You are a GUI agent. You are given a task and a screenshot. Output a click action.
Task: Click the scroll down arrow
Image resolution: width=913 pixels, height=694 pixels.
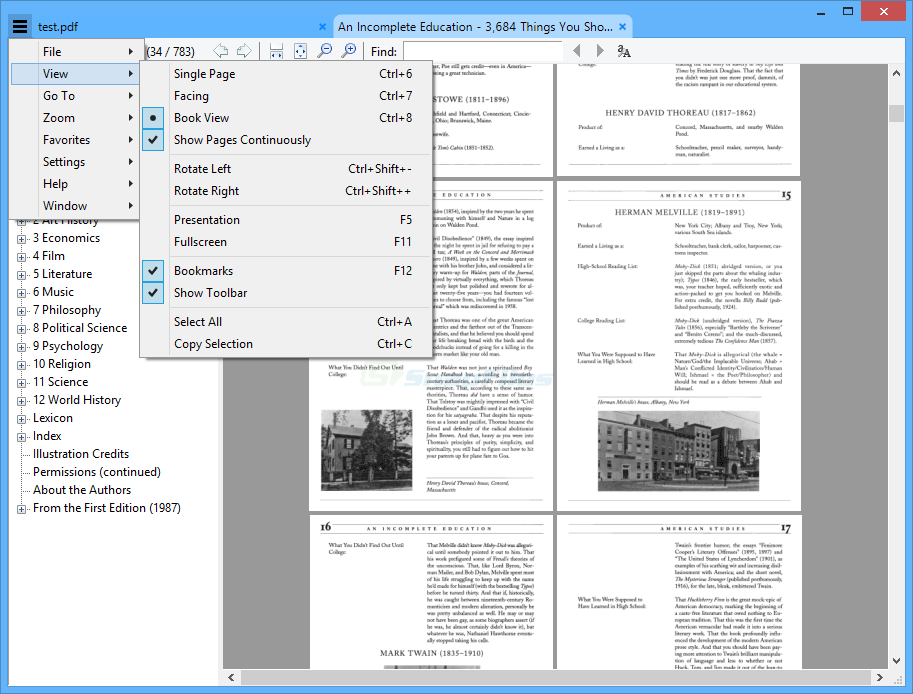[896, 661]
